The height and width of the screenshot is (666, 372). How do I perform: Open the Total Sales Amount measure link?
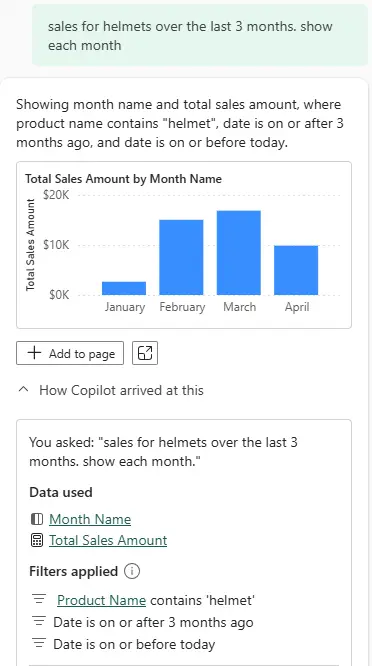(108, 540)
